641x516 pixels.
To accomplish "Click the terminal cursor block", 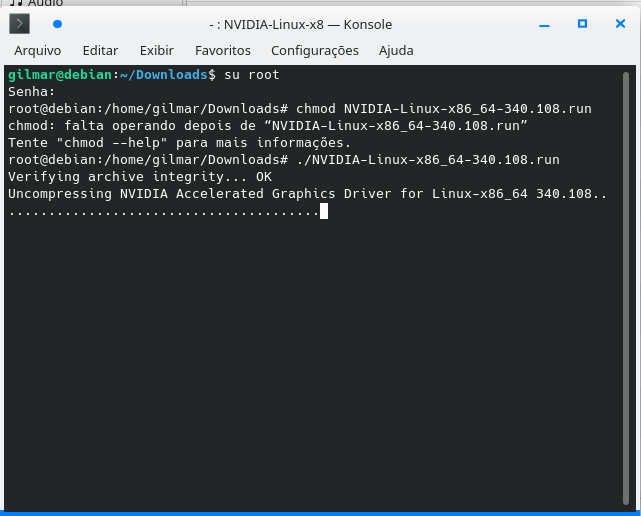I will [324, 211].
